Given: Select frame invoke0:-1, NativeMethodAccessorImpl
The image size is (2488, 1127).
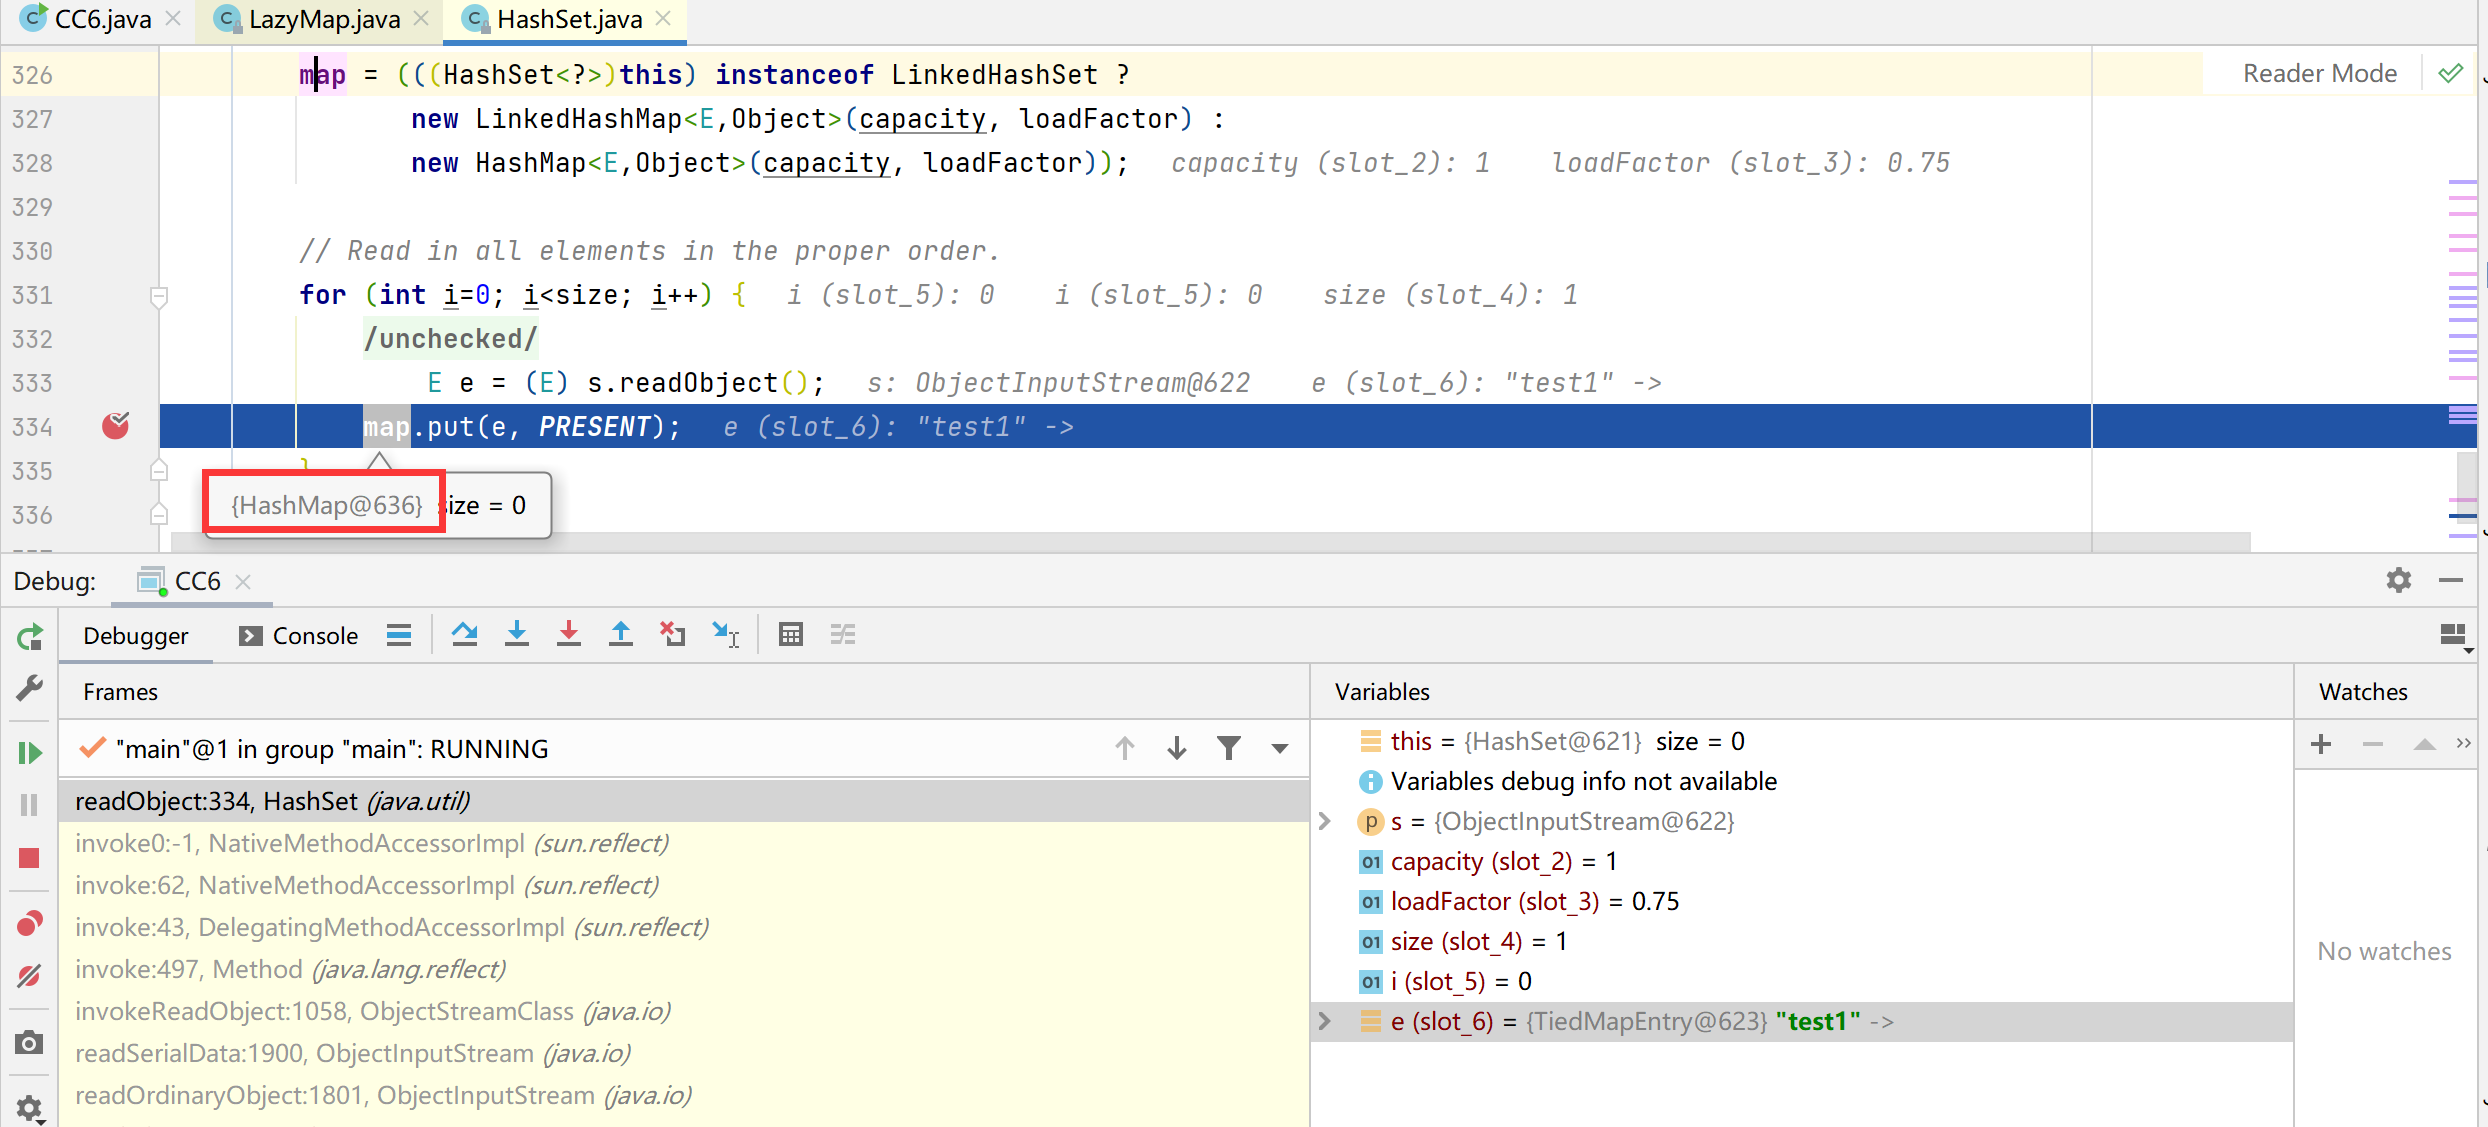Looking at the screenshot, I should pyautogui.click(x=684, y=843).
